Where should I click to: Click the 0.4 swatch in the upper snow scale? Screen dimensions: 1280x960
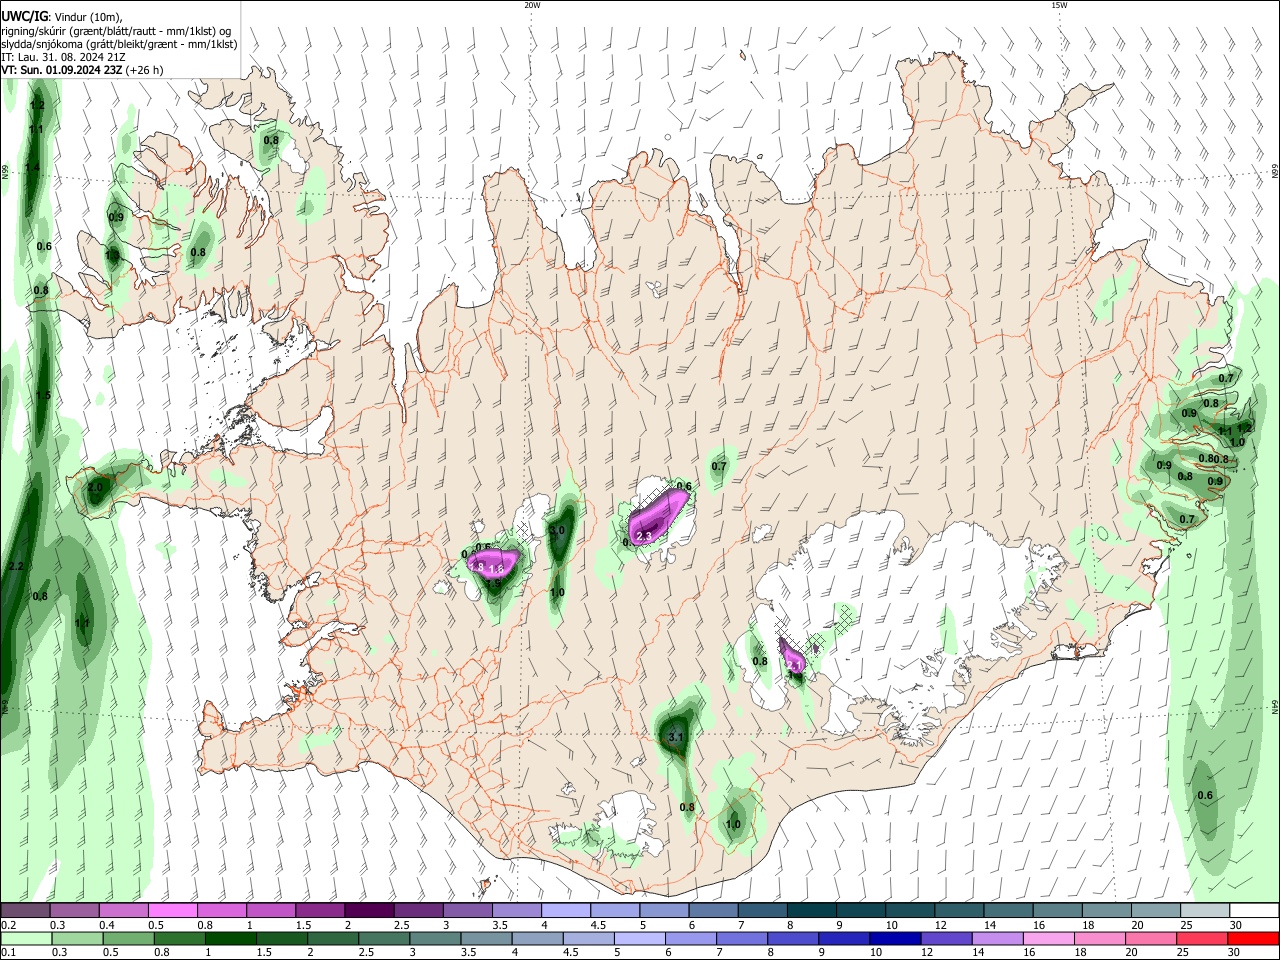124,911
